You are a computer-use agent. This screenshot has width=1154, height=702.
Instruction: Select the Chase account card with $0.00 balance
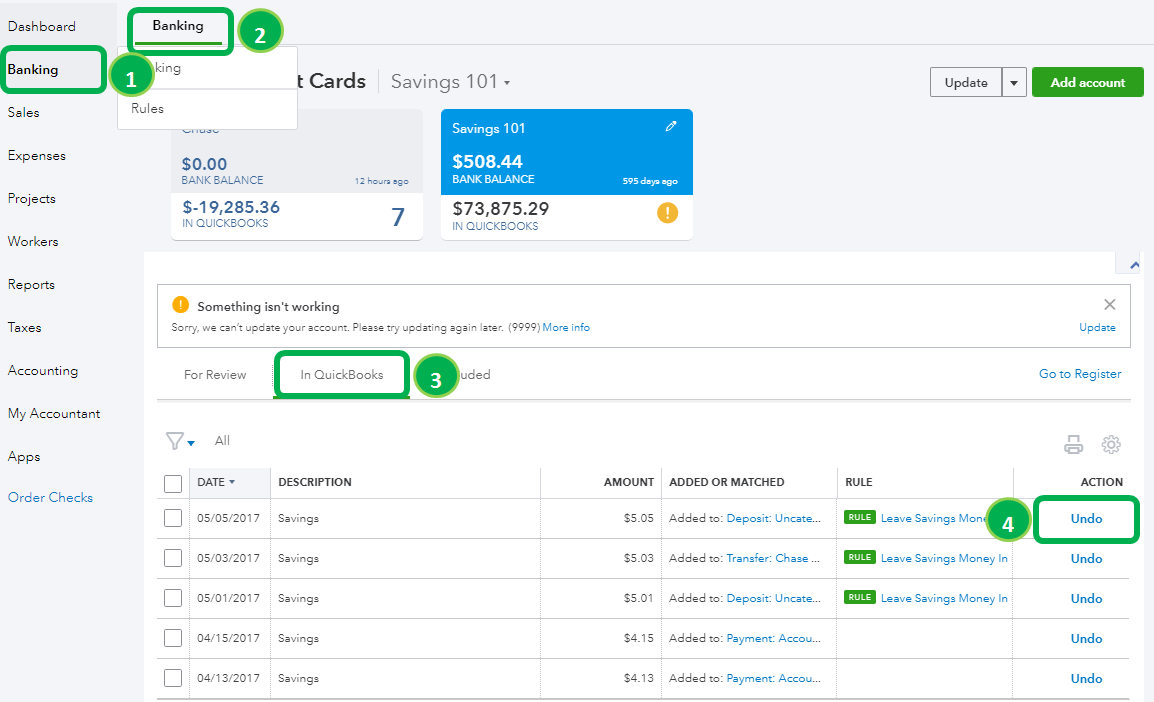tap(297, 175)
